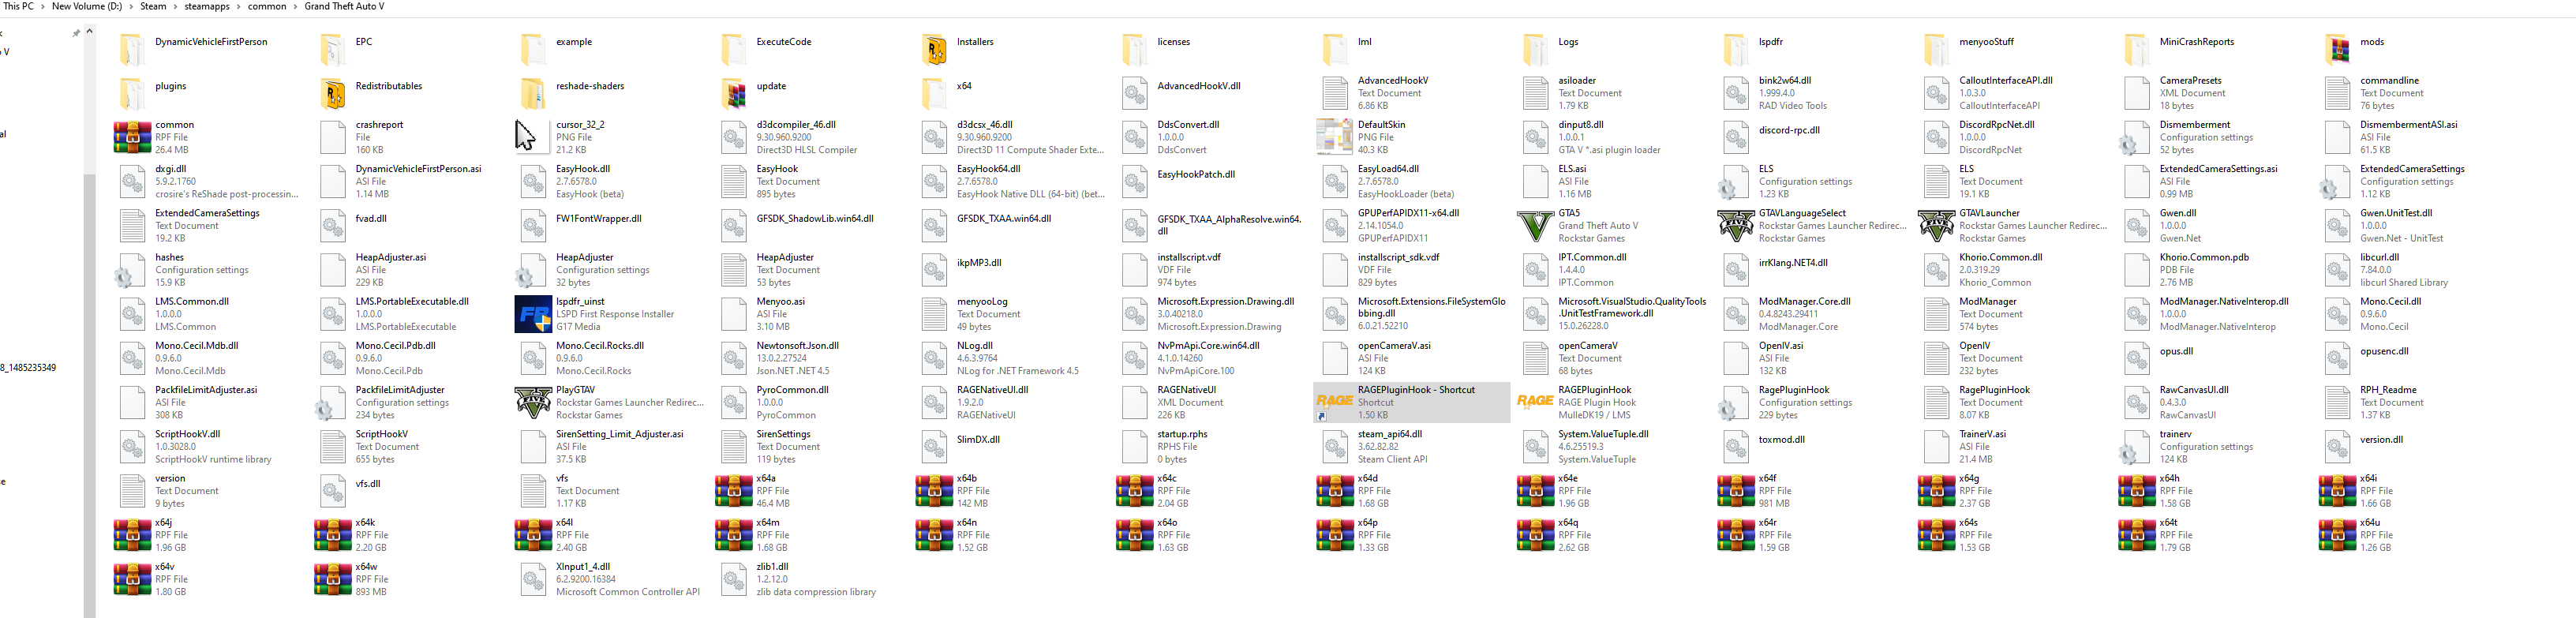Click the ExecuteCode folder name

tap(784, 42)
